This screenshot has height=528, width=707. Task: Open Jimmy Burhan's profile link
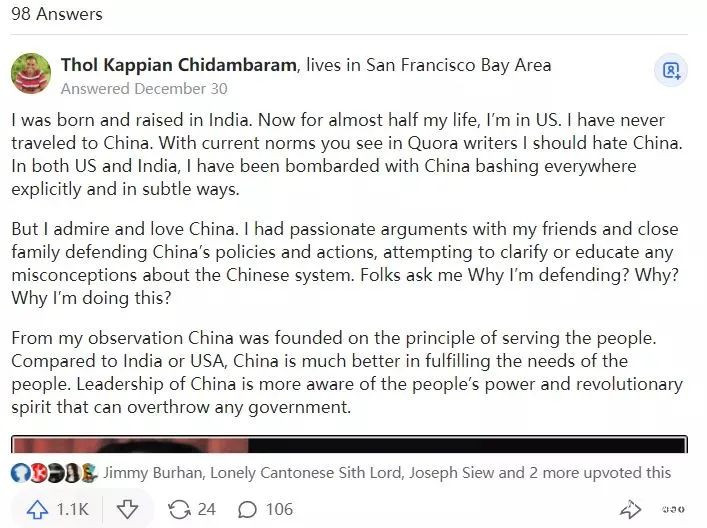tap(151, 472)
